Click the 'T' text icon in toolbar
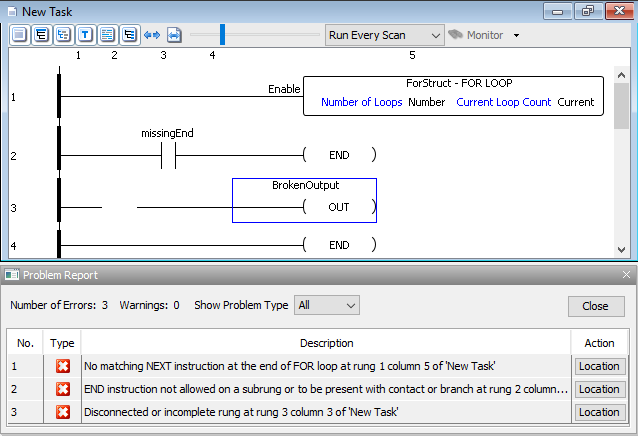The height and width of the screenshot is (436, 638). pyautogui.click(x=85, y=35)
